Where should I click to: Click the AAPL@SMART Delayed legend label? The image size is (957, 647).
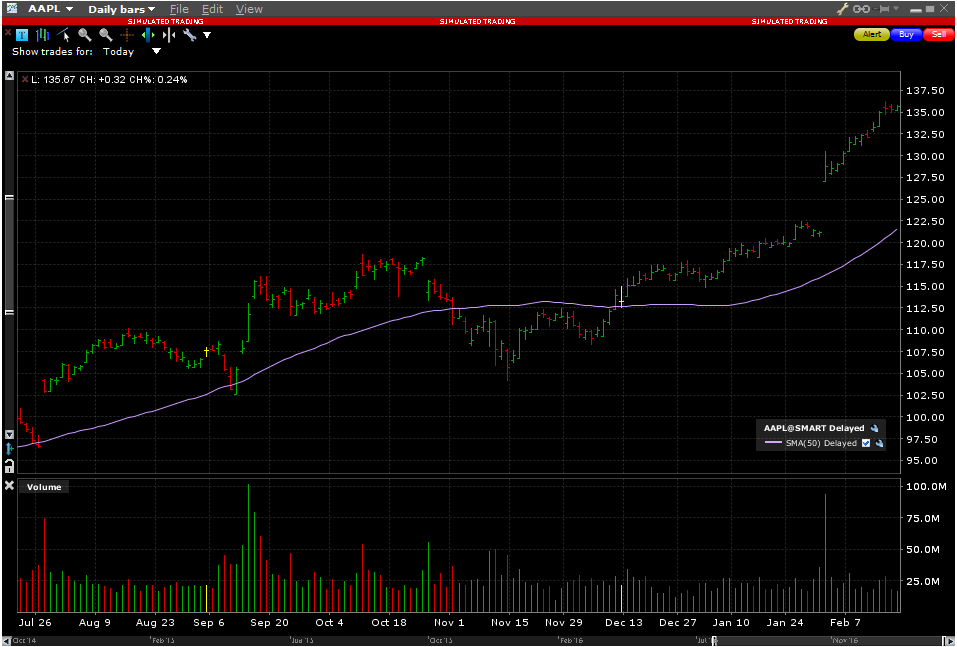(814, 428)
